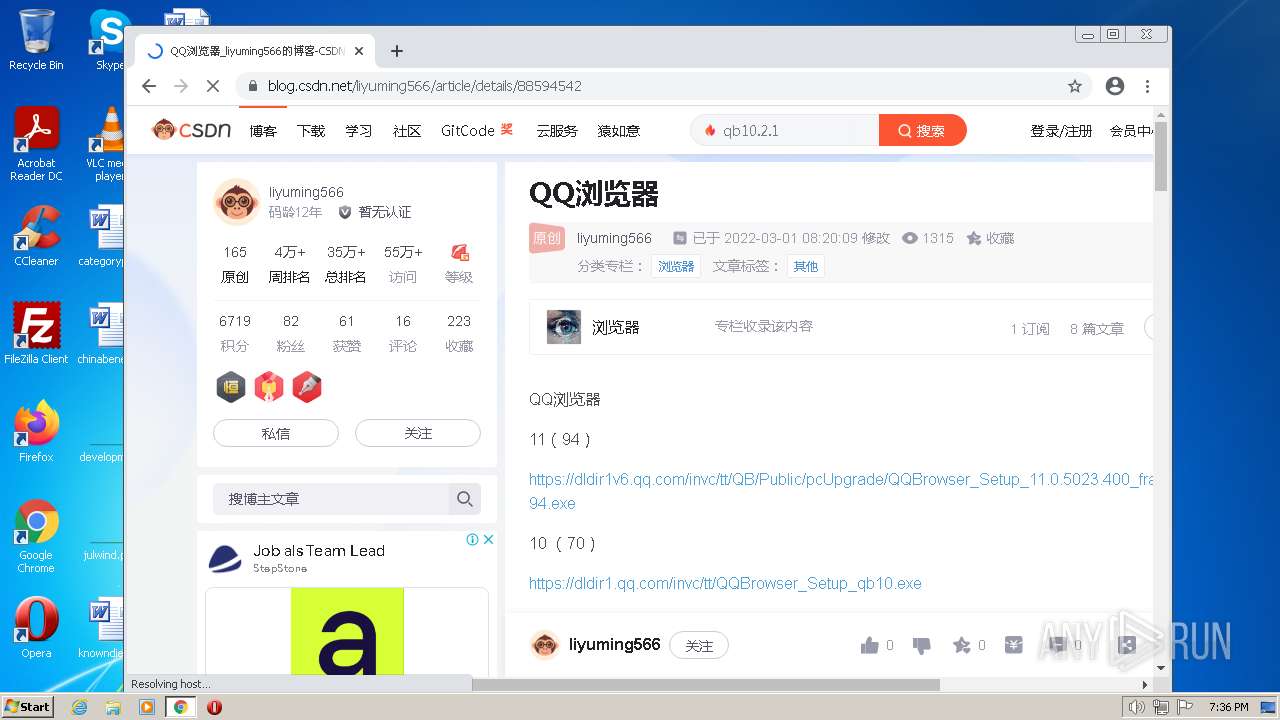Open a new browser tab
The image size is (1280, 720).
point(397,51)
